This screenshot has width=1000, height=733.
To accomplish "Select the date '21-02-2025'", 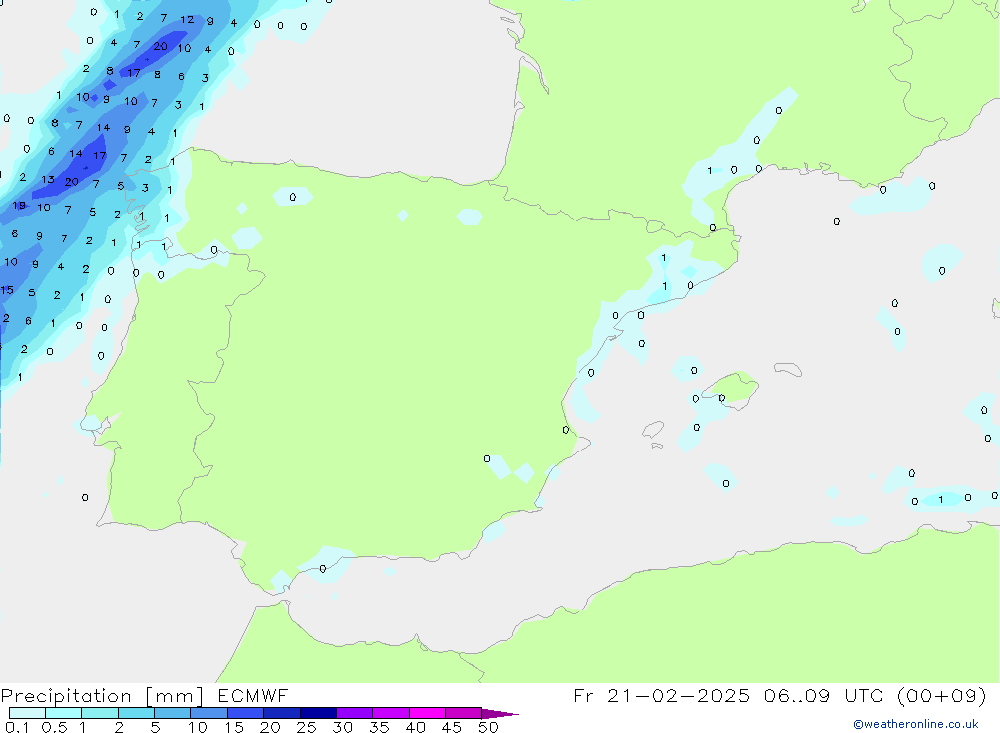I will click(678, 695).
